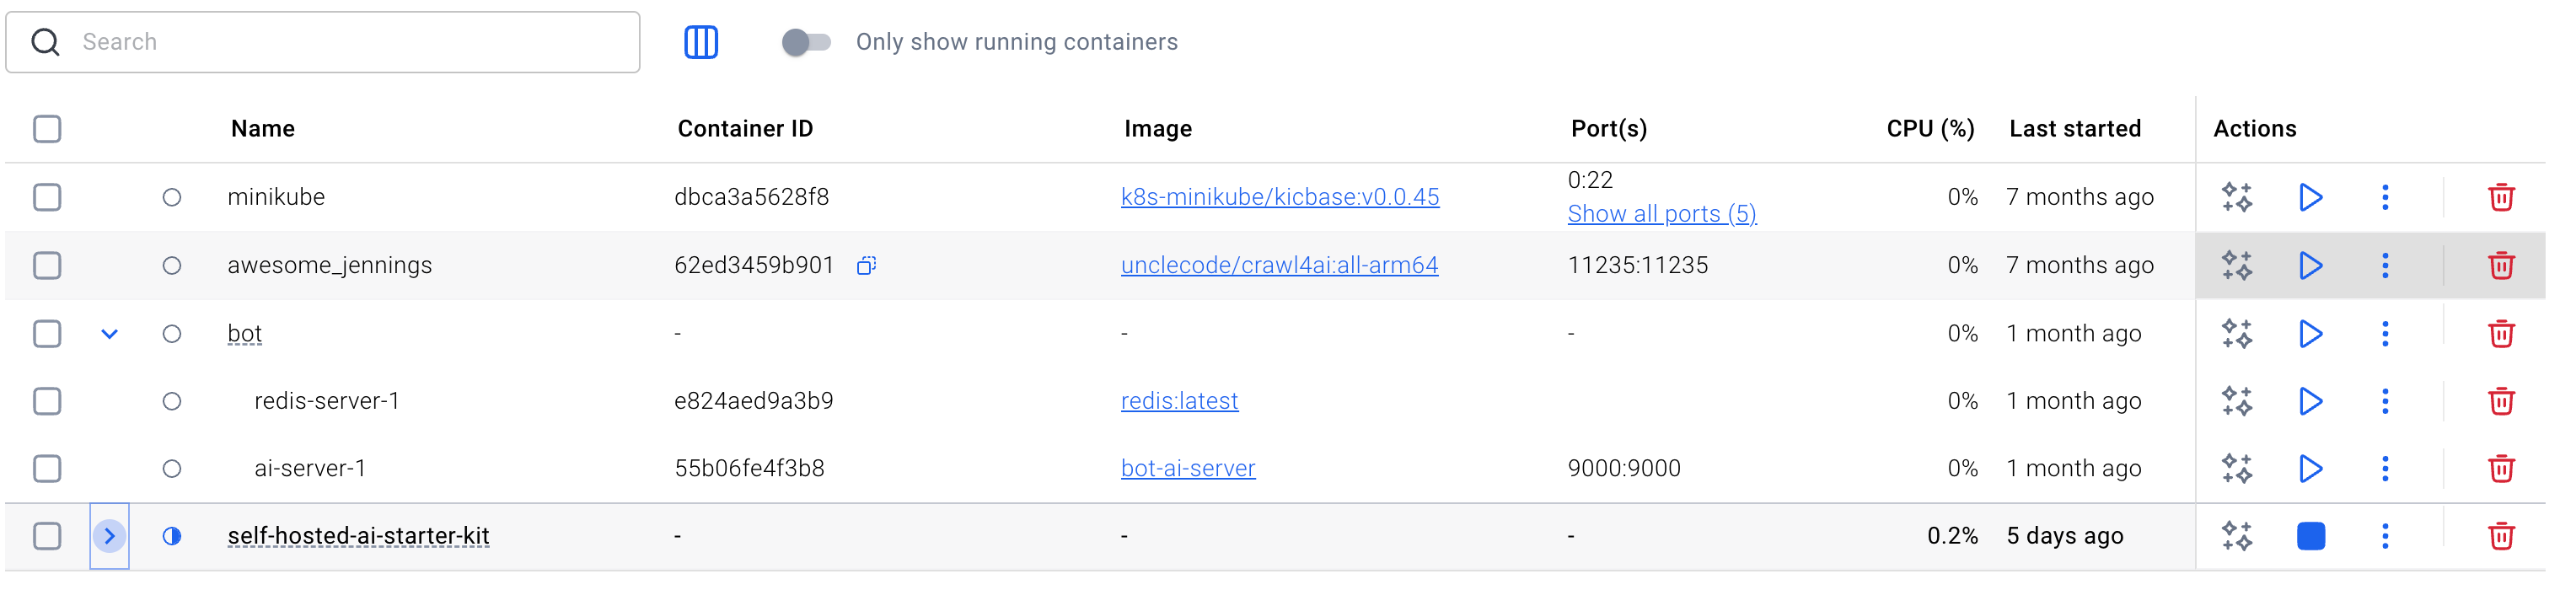Open column manager icon next to search
This screenshot has width=2576, height=590.
[701, 42]
